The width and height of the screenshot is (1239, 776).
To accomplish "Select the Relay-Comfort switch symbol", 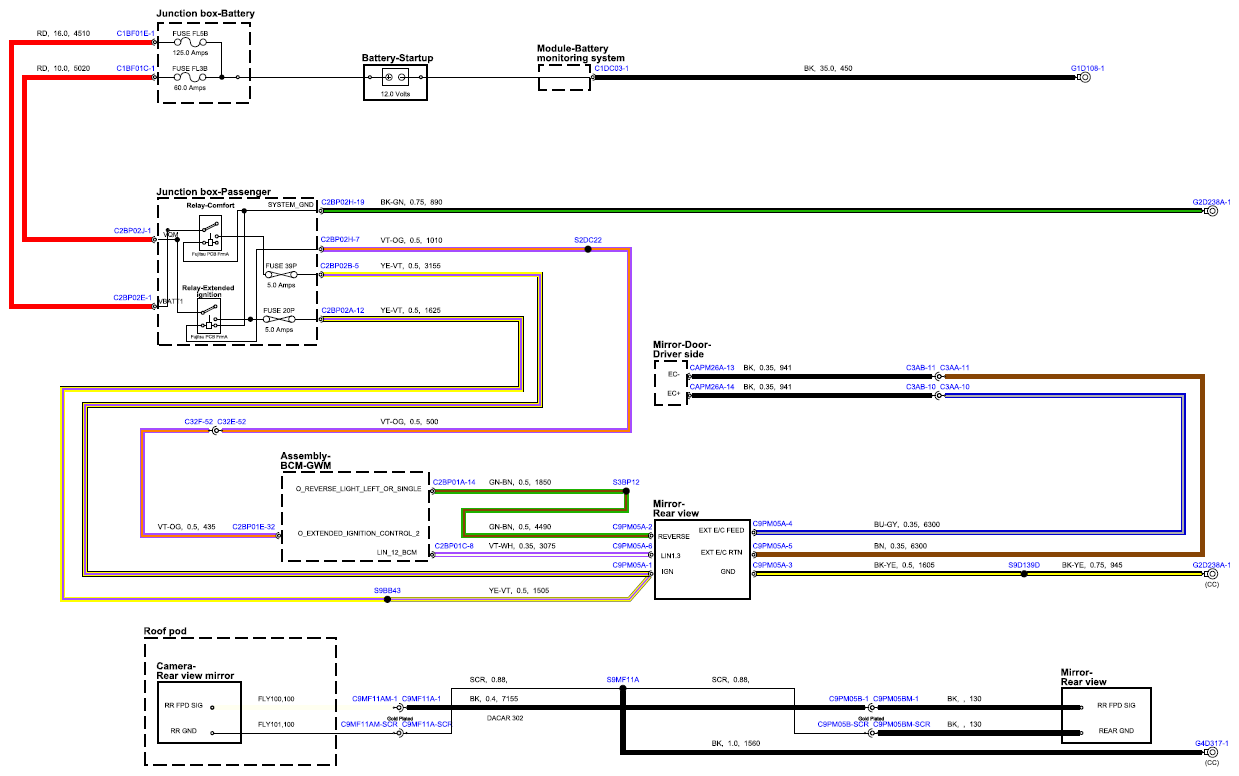I will [209, 232].
